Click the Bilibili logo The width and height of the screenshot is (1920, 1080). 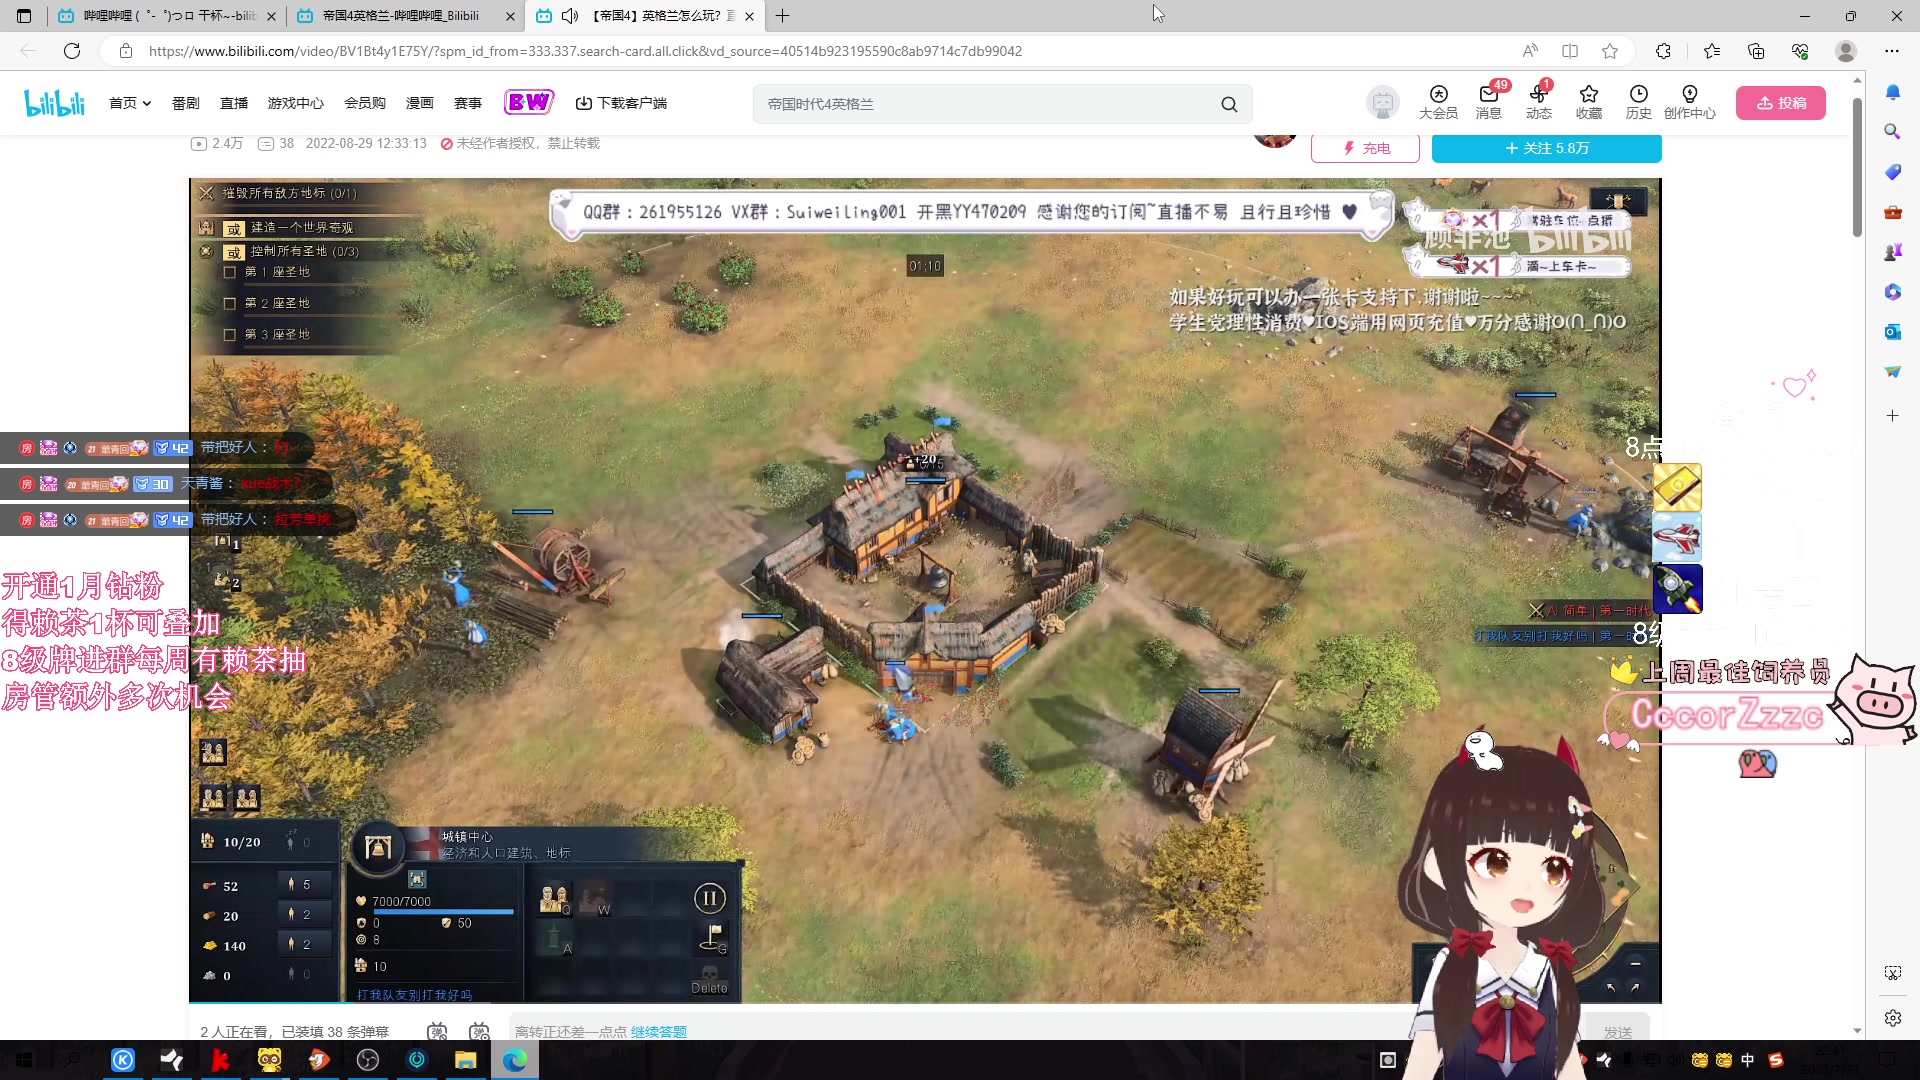coord(55,103)
